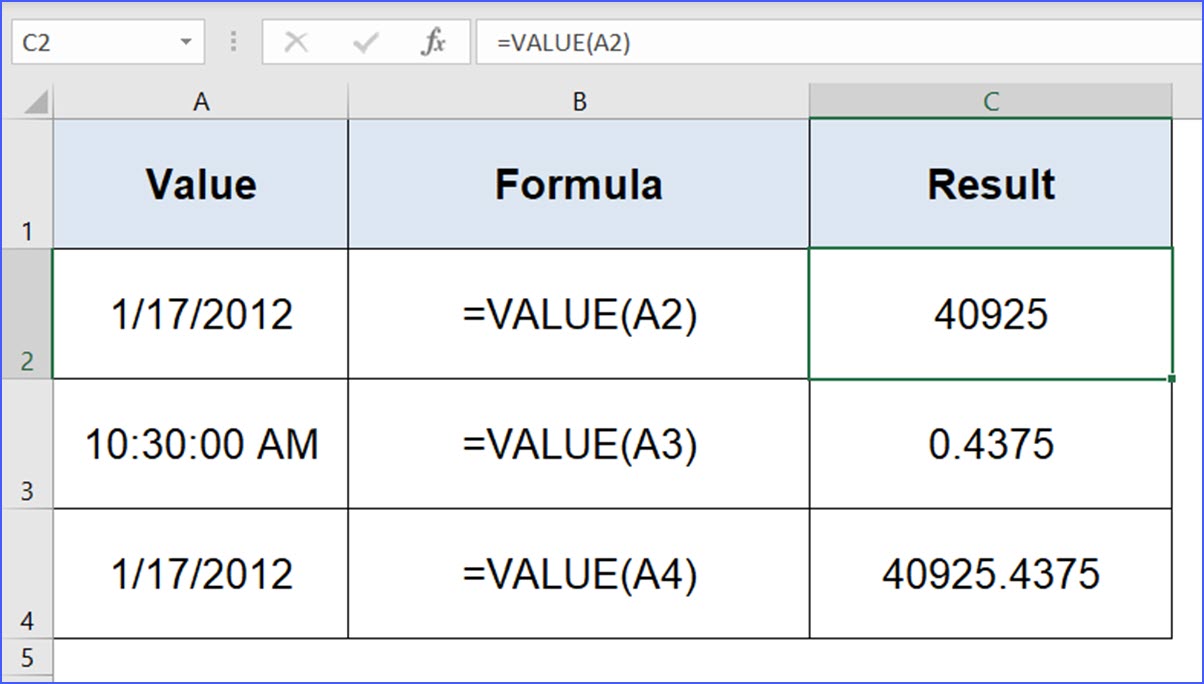Click the Insert Function (fx) icon
This screenshot has height=684, width=1204.
pyautogui.click(x=432, y=41)
